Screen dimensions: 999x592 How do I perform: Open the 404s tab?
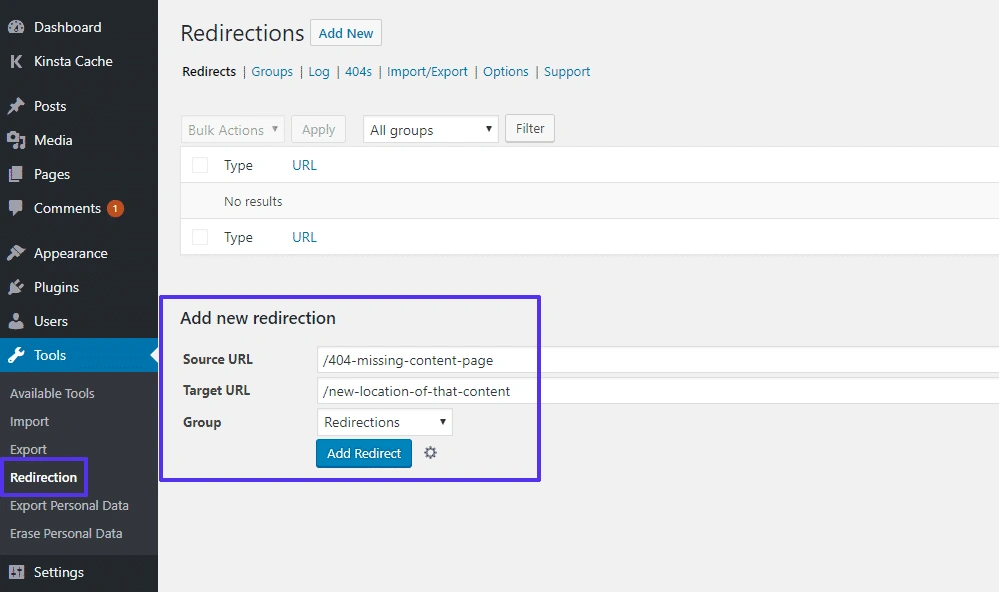point(358,71)
